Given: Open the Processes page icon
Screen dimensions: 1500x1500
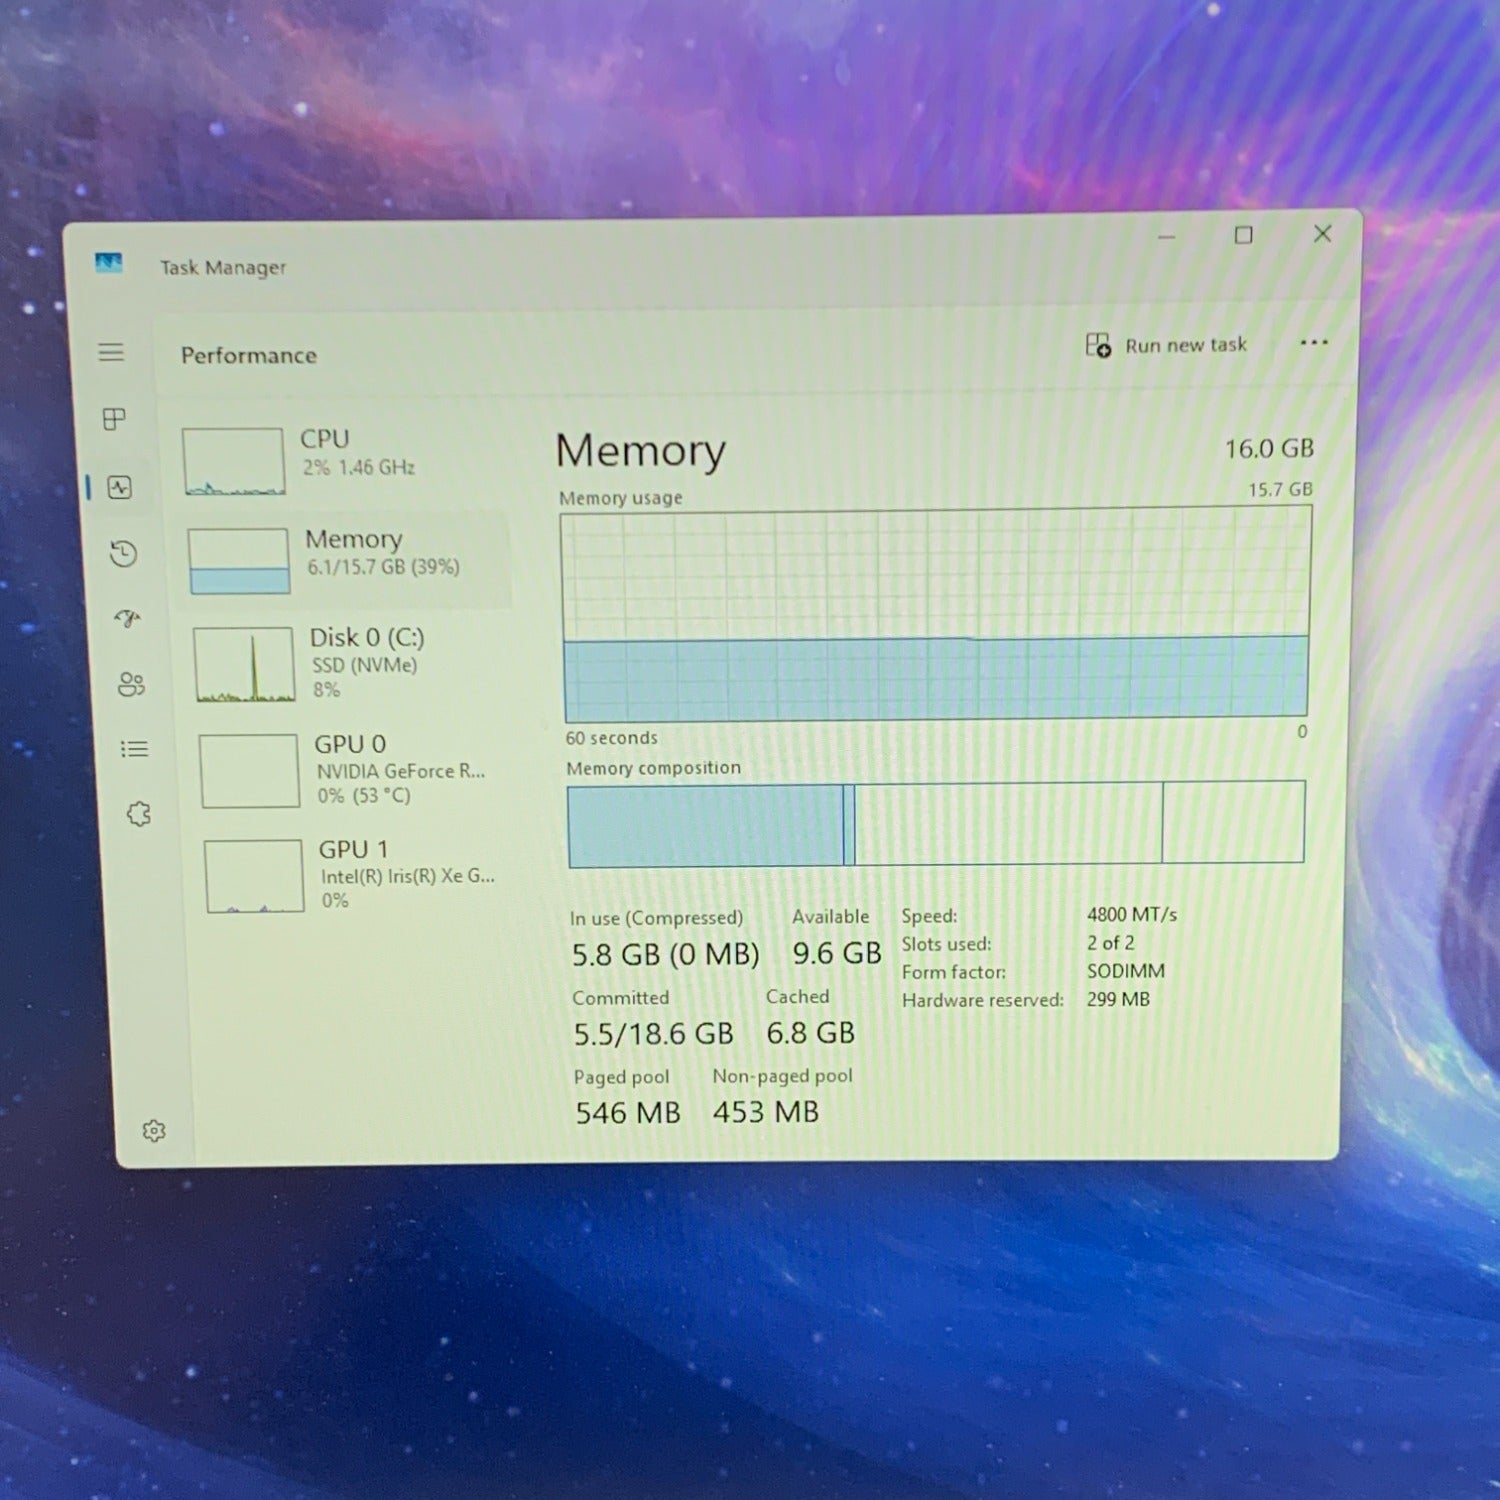Looking at the screenshot, I should click(115, 419).
